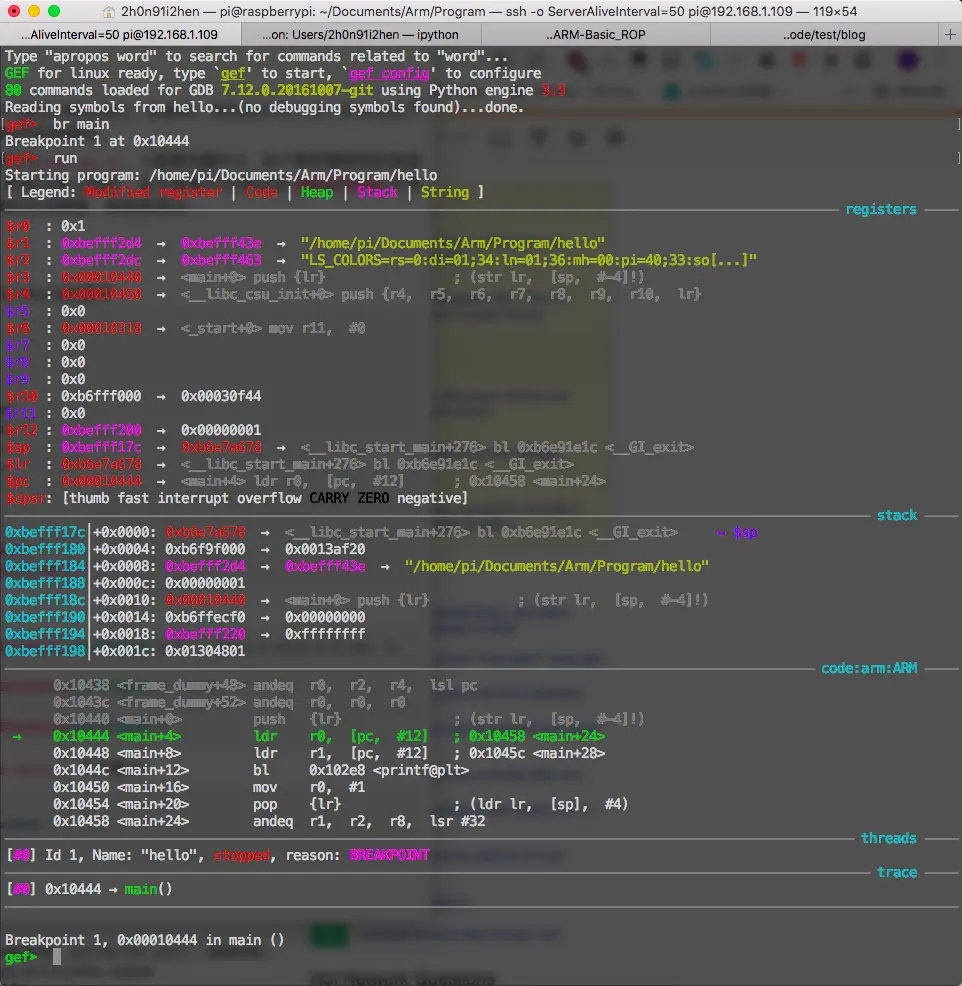Click stack value 0x0013af20
Viewport: 962px width, 986px height.
(325, 549)
